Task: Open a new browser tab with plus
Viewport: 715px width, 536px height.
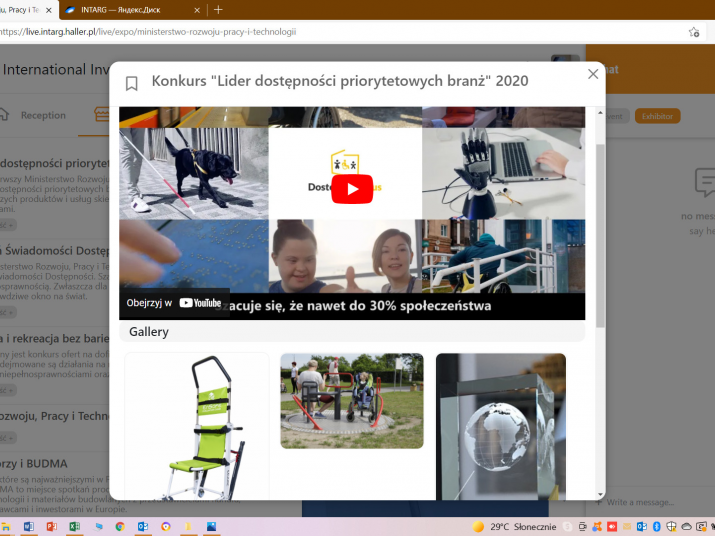Action: coord(218,9)
